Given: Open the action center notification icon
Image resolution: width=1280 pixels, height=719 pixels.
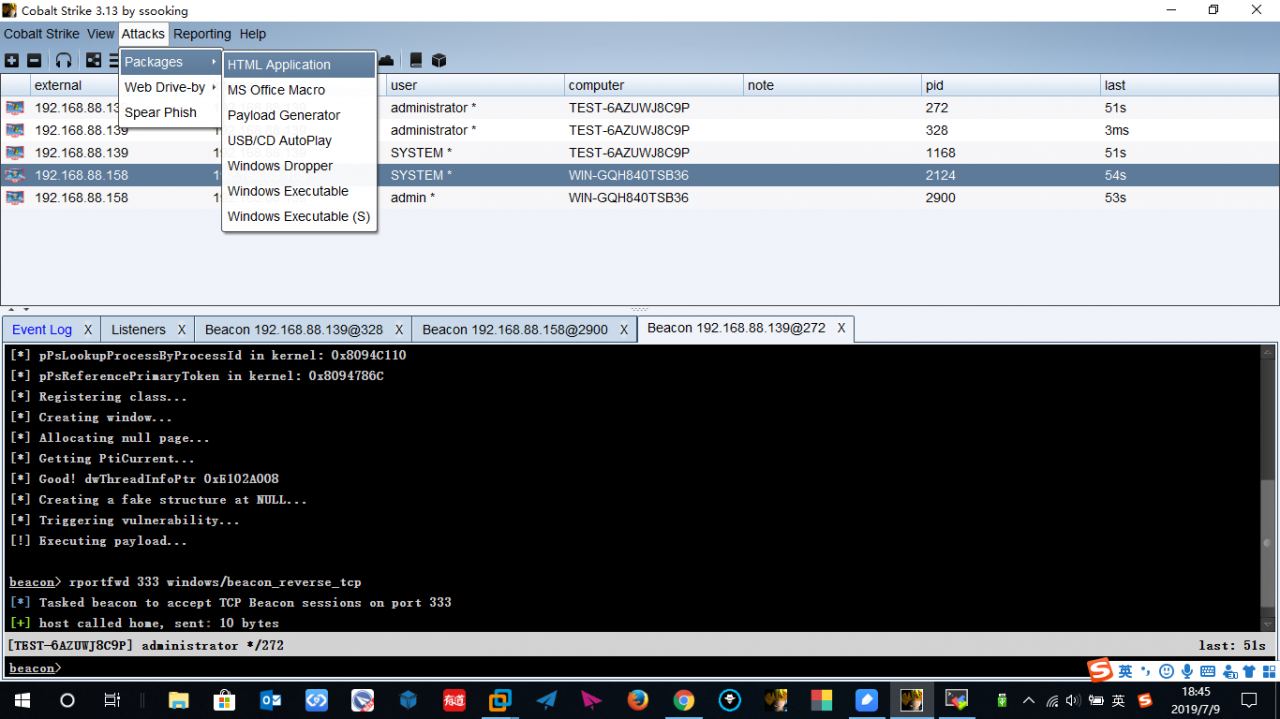Looking at the screenshot, I should pos(1249,700).
